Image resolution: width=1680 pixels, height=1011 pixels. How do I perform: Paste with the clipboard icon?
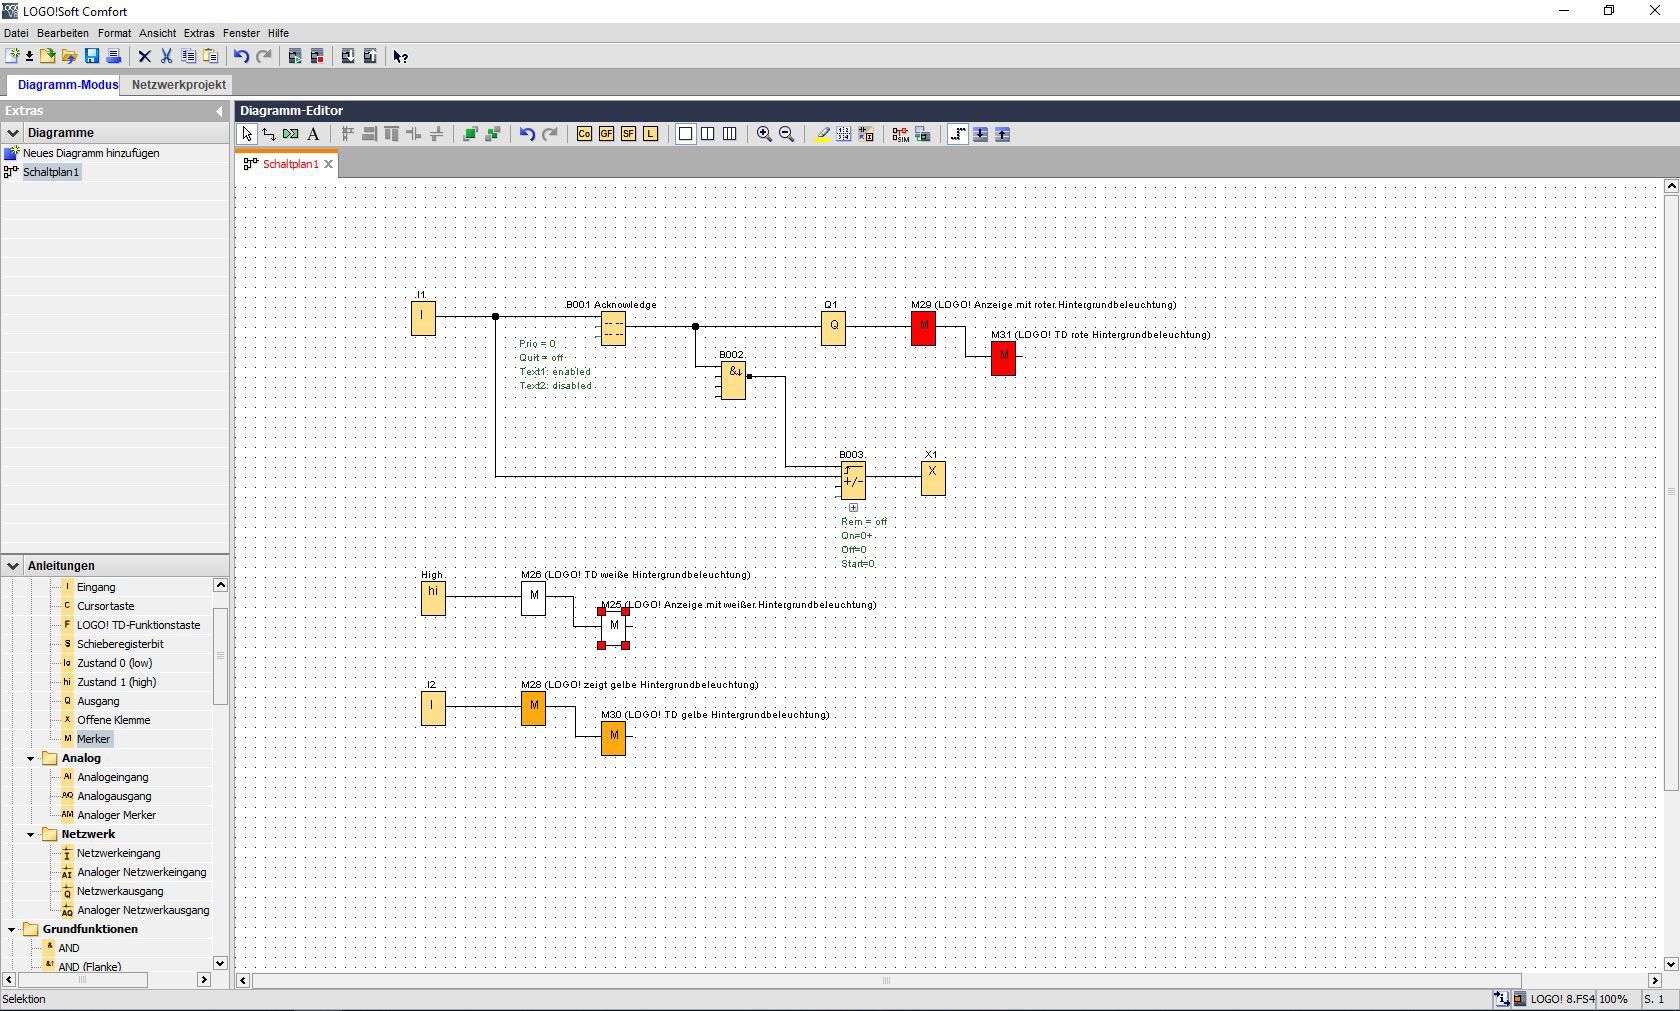211,56
